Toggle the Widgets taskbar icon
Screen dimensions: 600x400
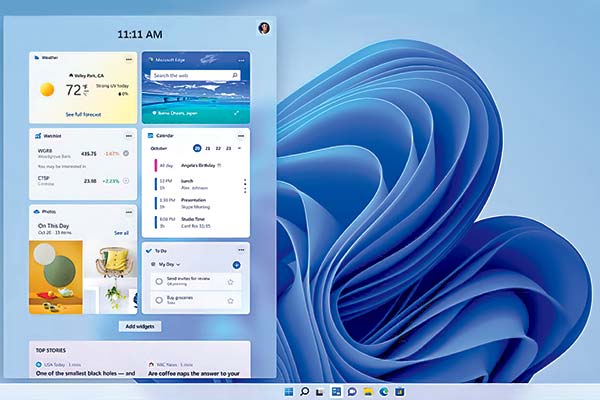click(336, 392)
